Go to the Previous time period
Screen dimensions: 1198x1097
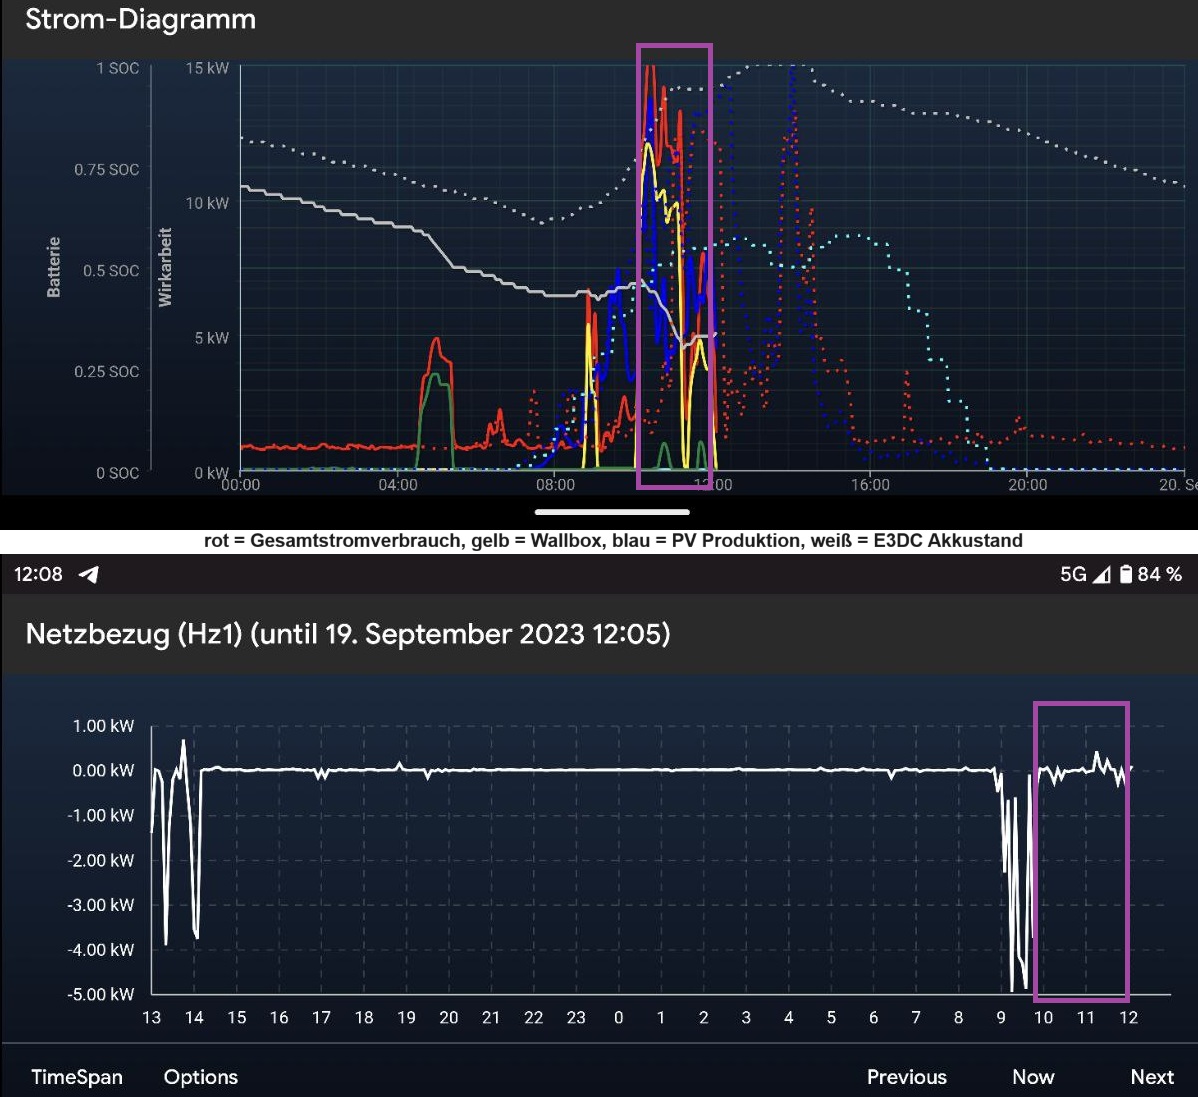coord(906,1077)
